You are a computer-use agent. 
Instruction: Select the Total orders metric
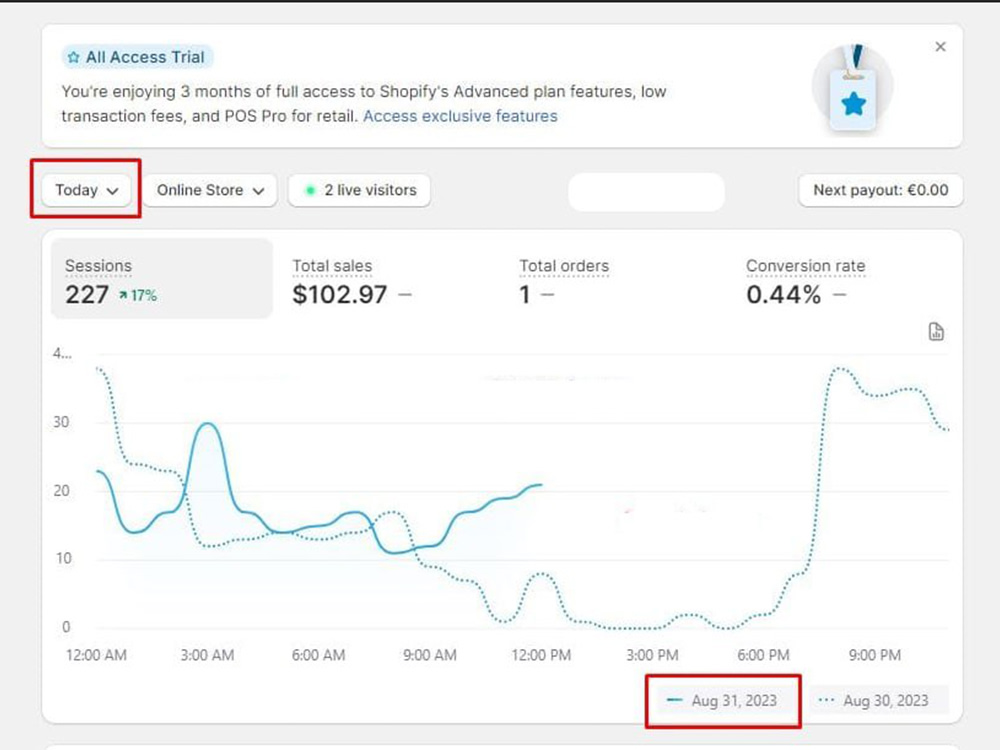point(564,282)
